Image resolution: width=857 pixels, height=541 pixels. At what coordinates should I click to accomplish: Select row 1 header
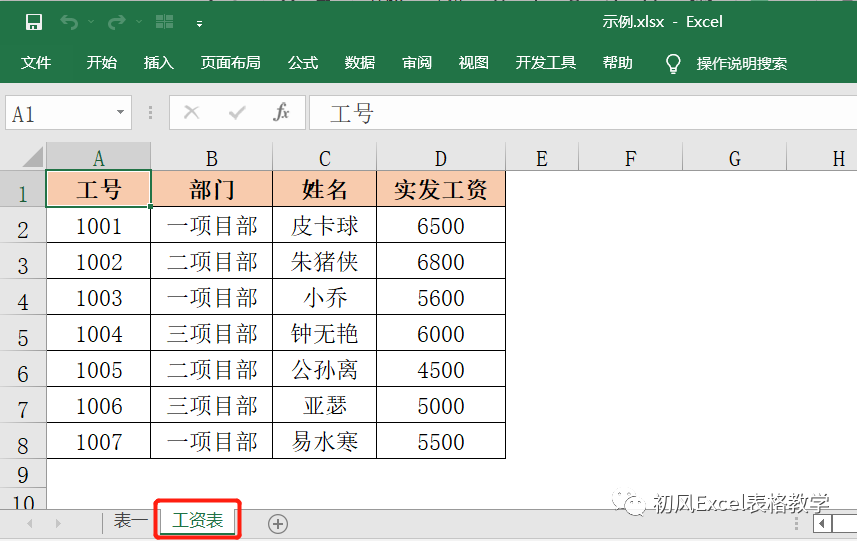(x=23, y=189)
